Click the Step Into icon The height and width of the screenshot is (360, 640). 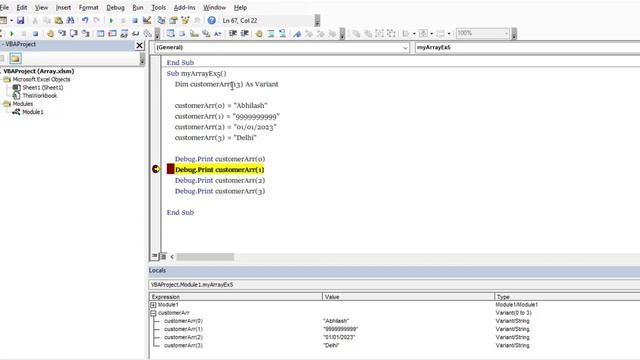click(x=62, y=33)
